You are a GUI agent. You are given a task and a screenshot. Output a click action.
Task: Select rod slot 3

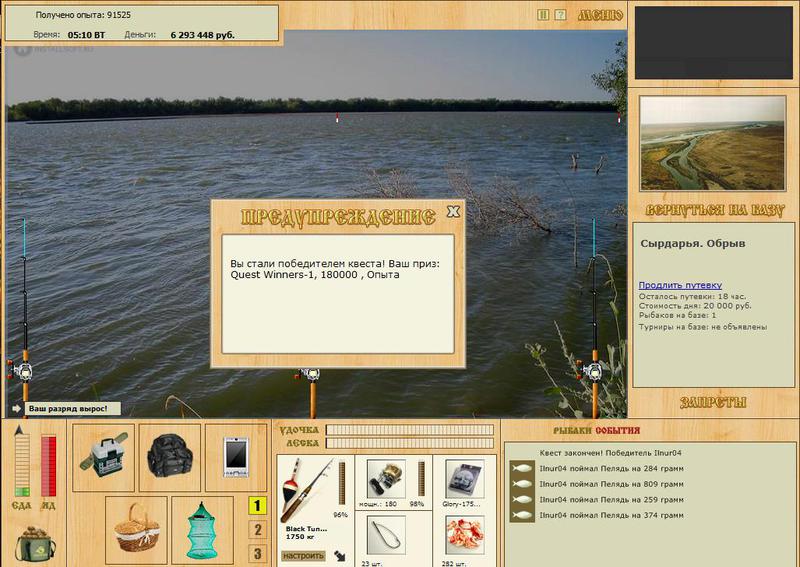[257, 554]
